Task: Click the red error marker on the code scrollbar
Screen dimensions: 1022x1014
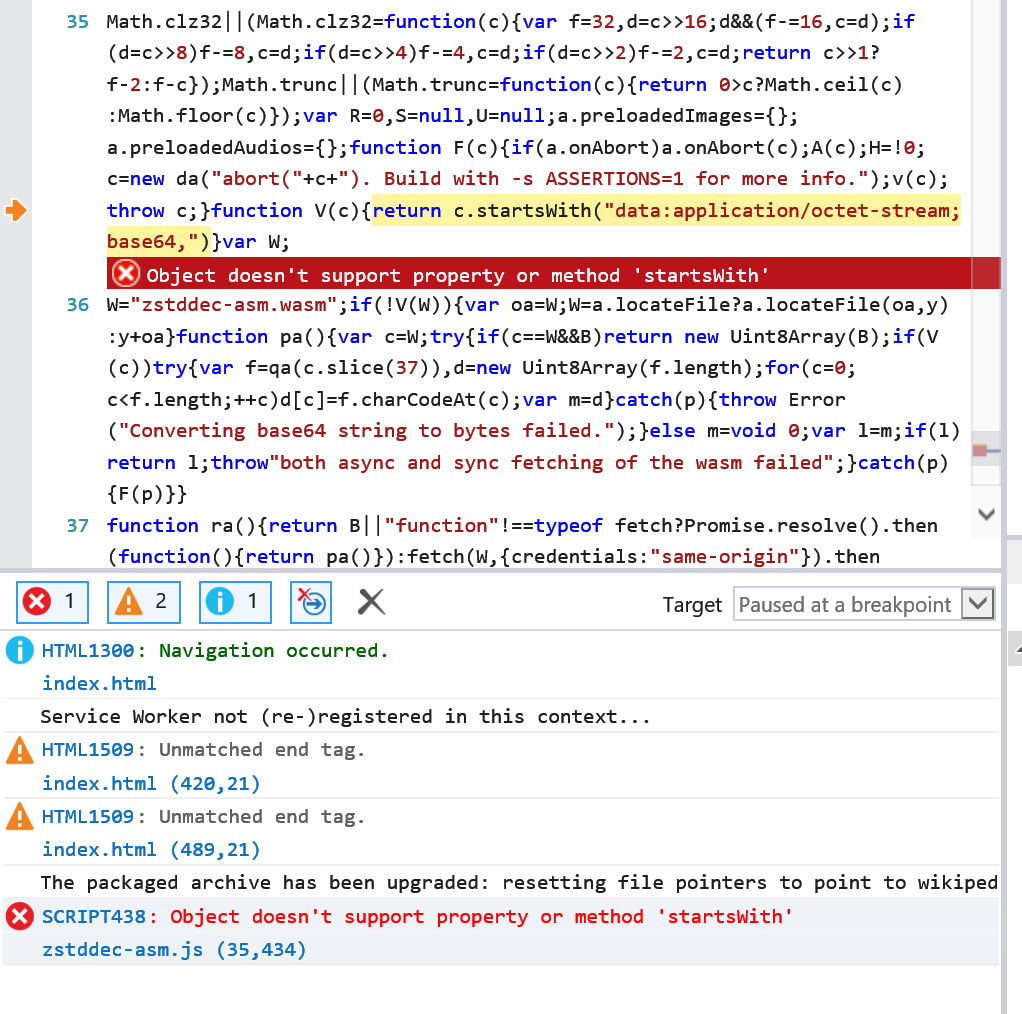Action: (x=980, y=450)
